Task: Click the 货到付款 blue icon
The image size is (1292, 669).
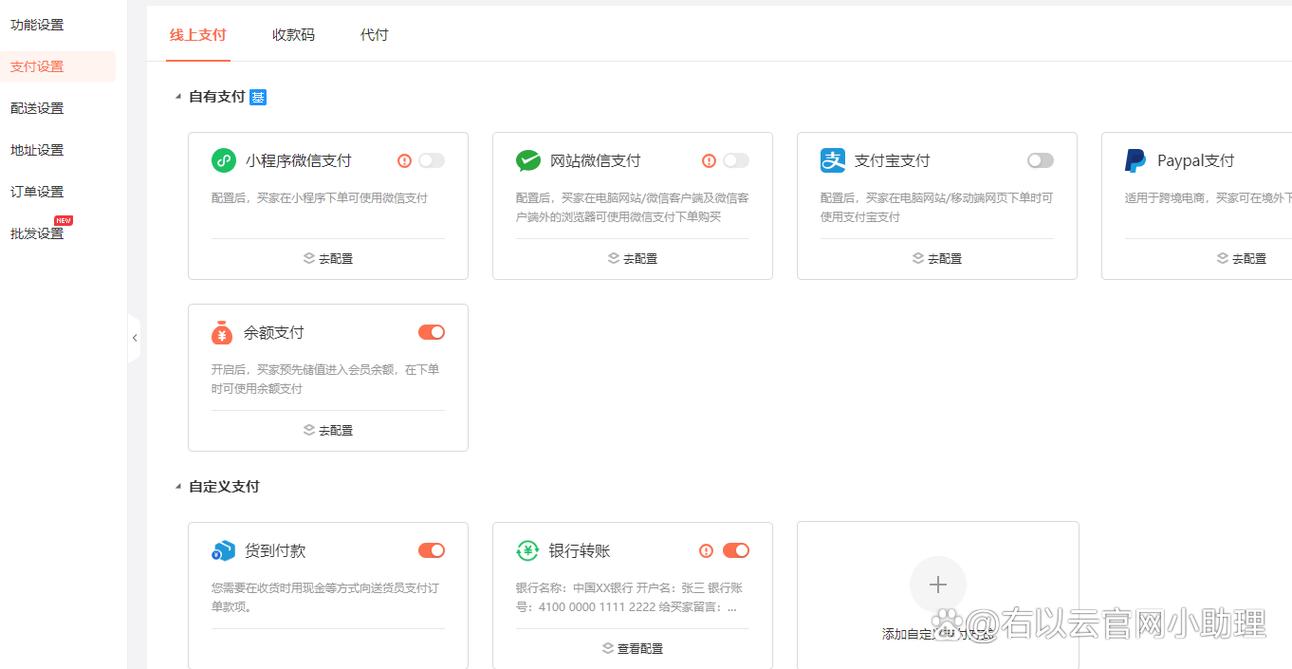Action: (x=222, y=550)
